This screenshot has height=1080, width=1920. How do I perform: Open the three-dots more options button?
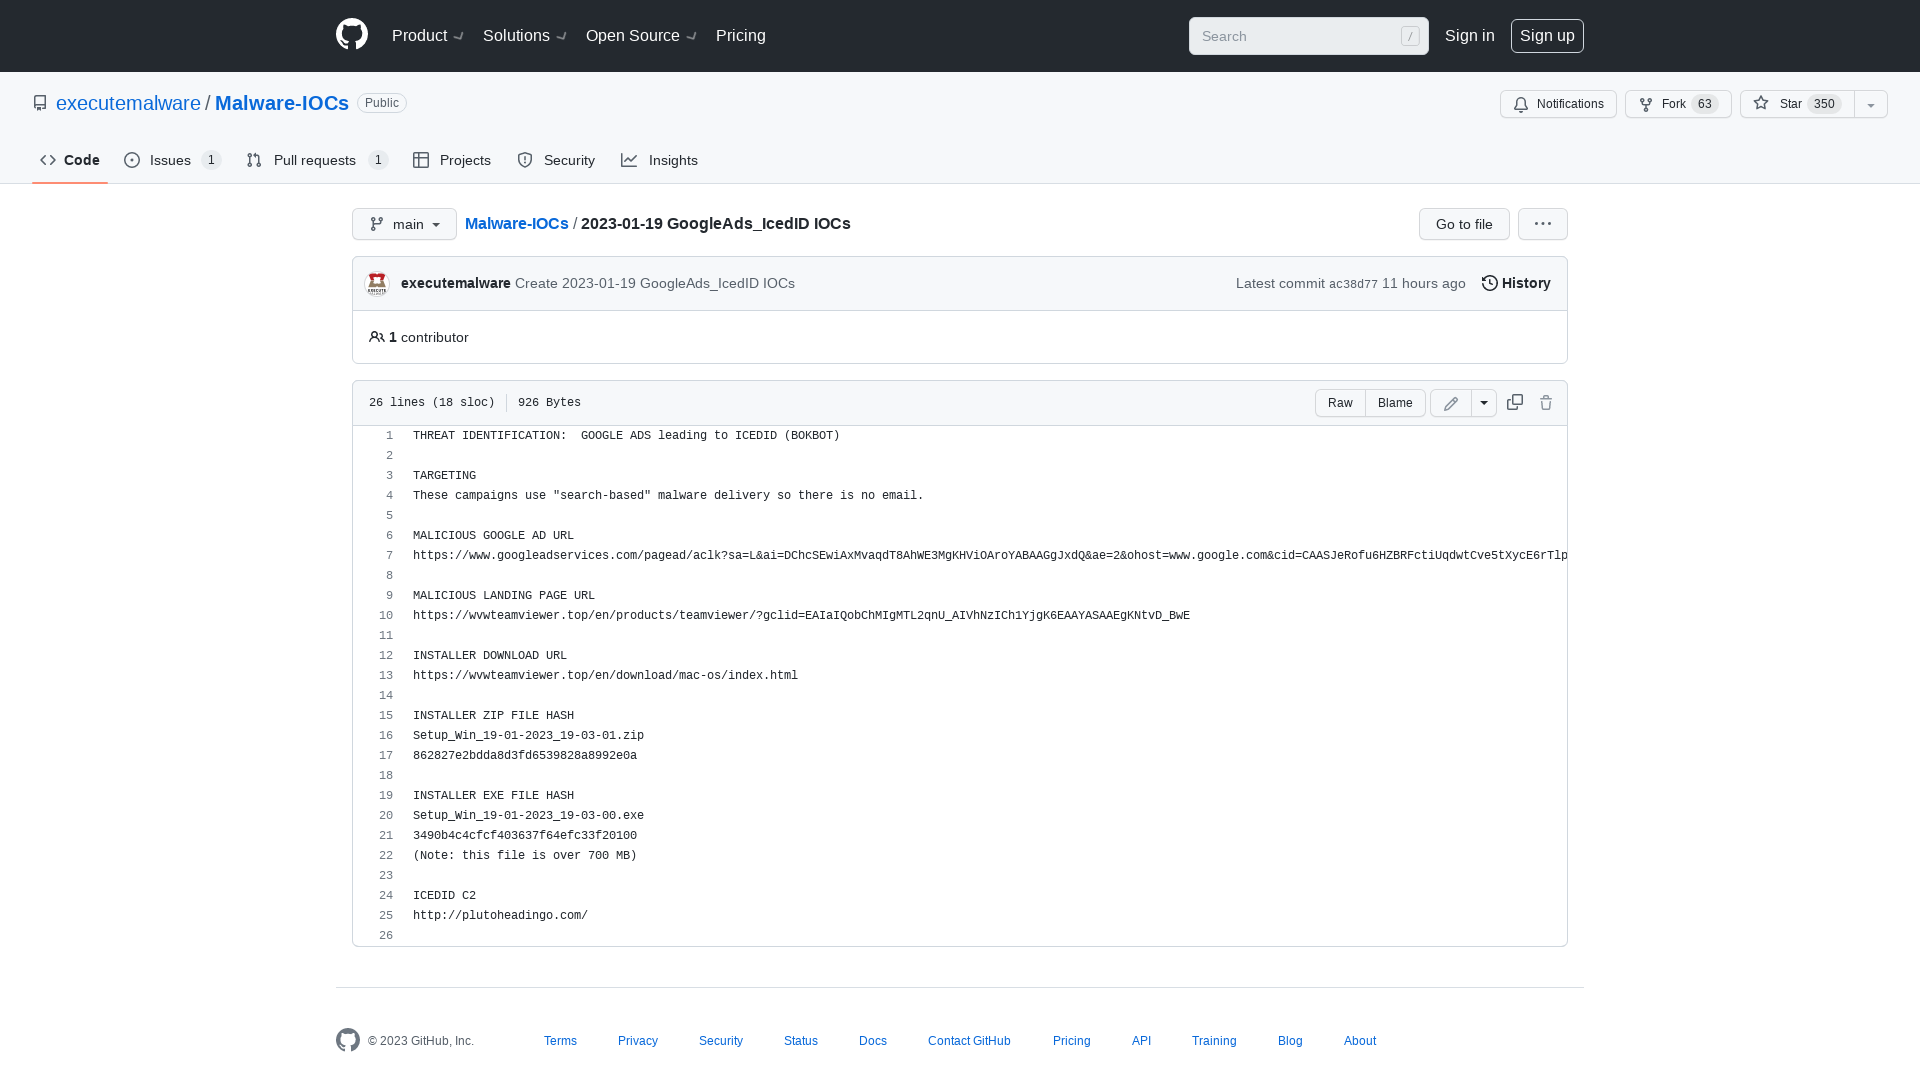[x=1543, y=224]
